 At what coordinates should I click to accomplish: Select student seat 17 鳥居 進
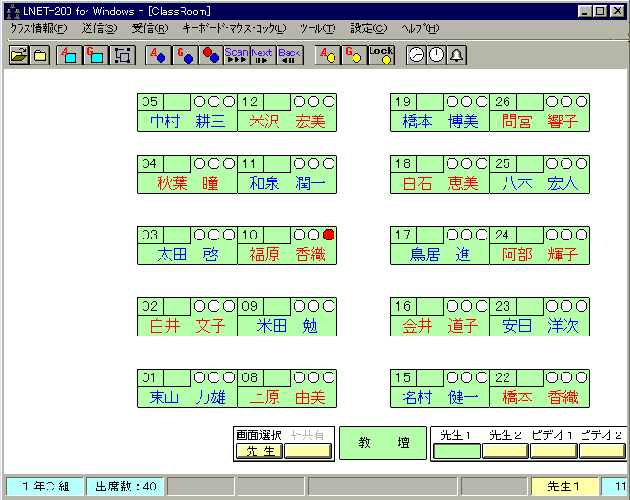pos(440,254)
